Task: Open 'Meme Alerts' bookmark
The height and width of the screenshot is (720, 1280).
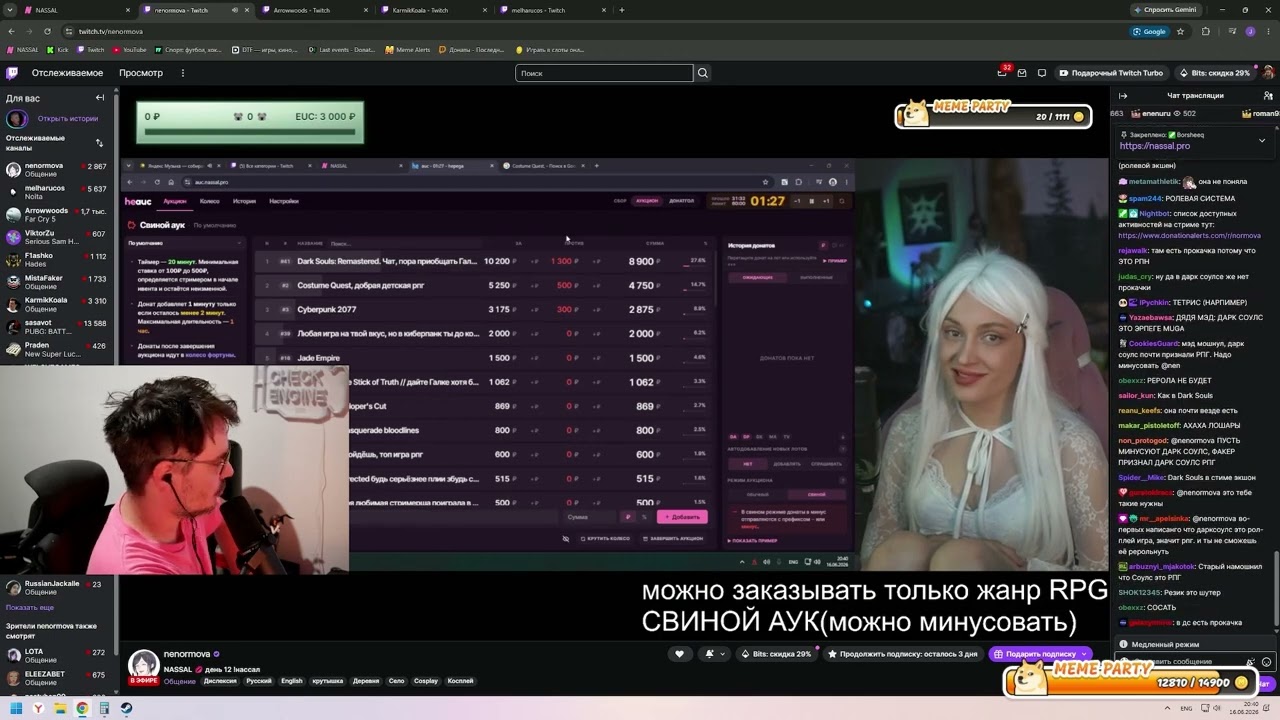Action: (x=408, y=49)
